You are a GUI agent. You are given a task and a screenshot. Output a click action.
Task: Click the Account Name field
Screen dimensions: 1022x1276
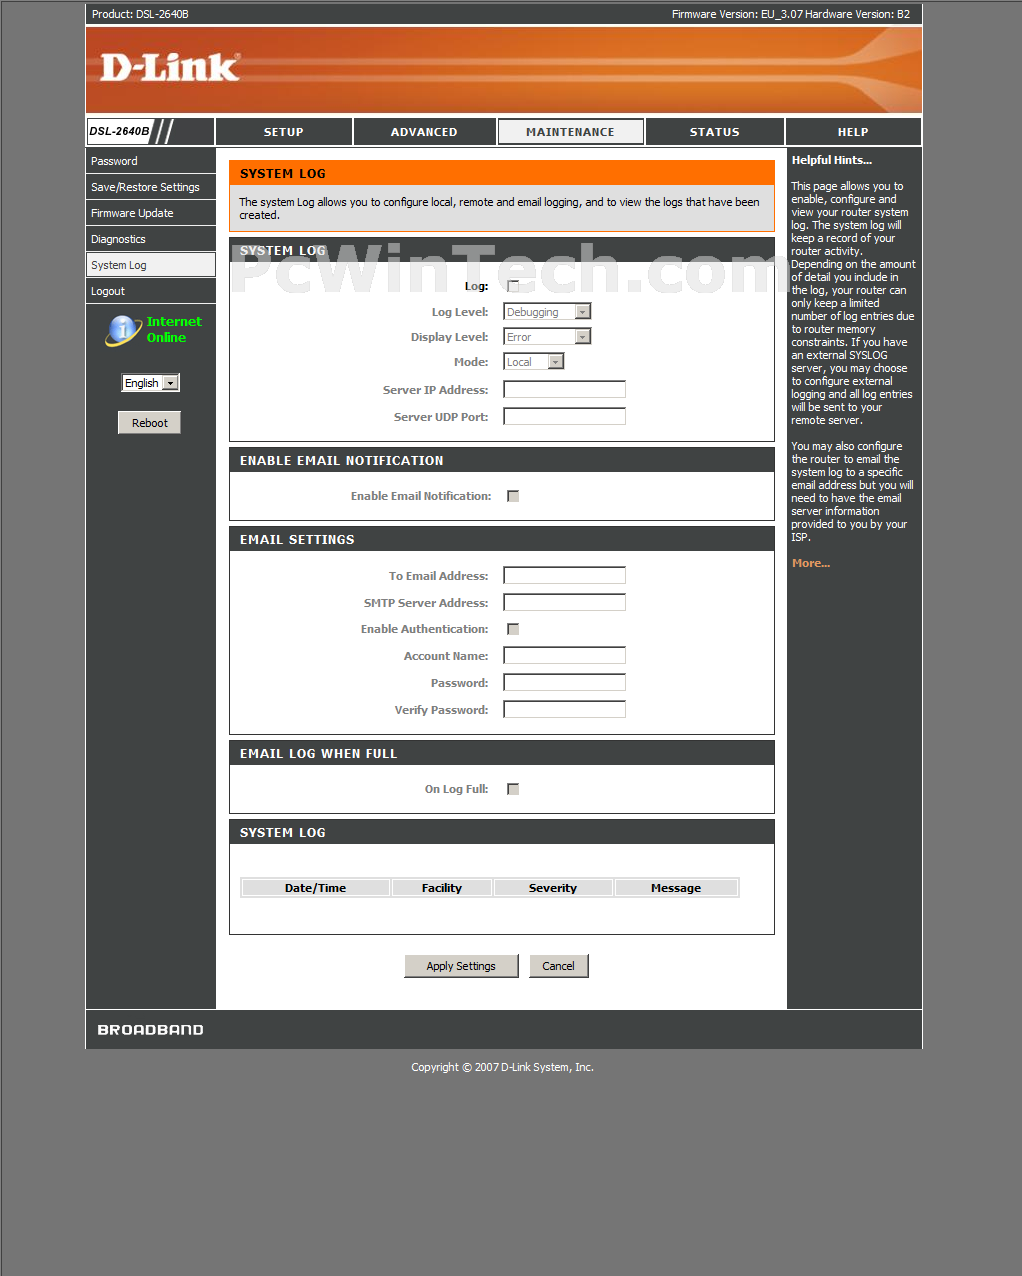pos(564,656)
